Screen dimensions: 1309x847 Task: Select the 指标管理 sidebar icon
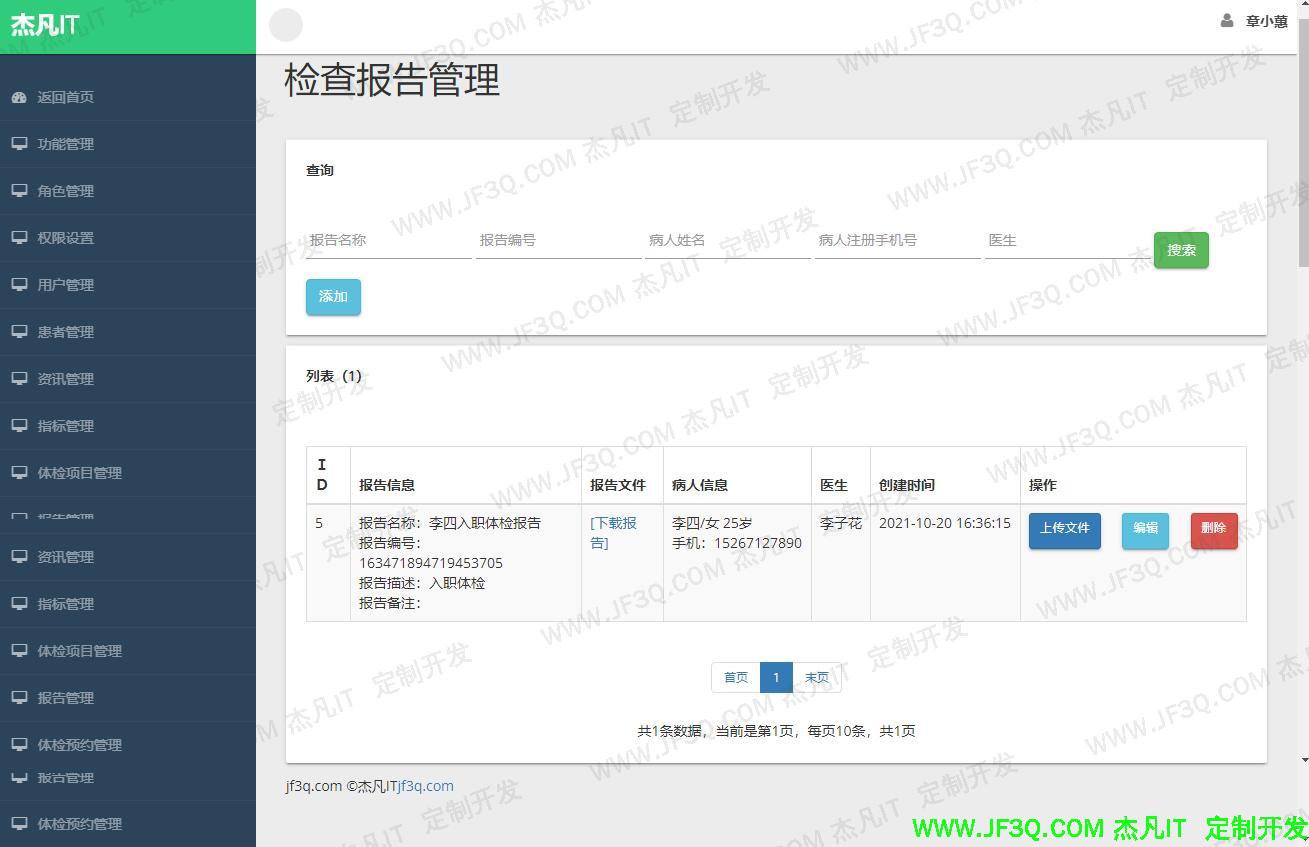pyautogui.click(x=19, y=426)
